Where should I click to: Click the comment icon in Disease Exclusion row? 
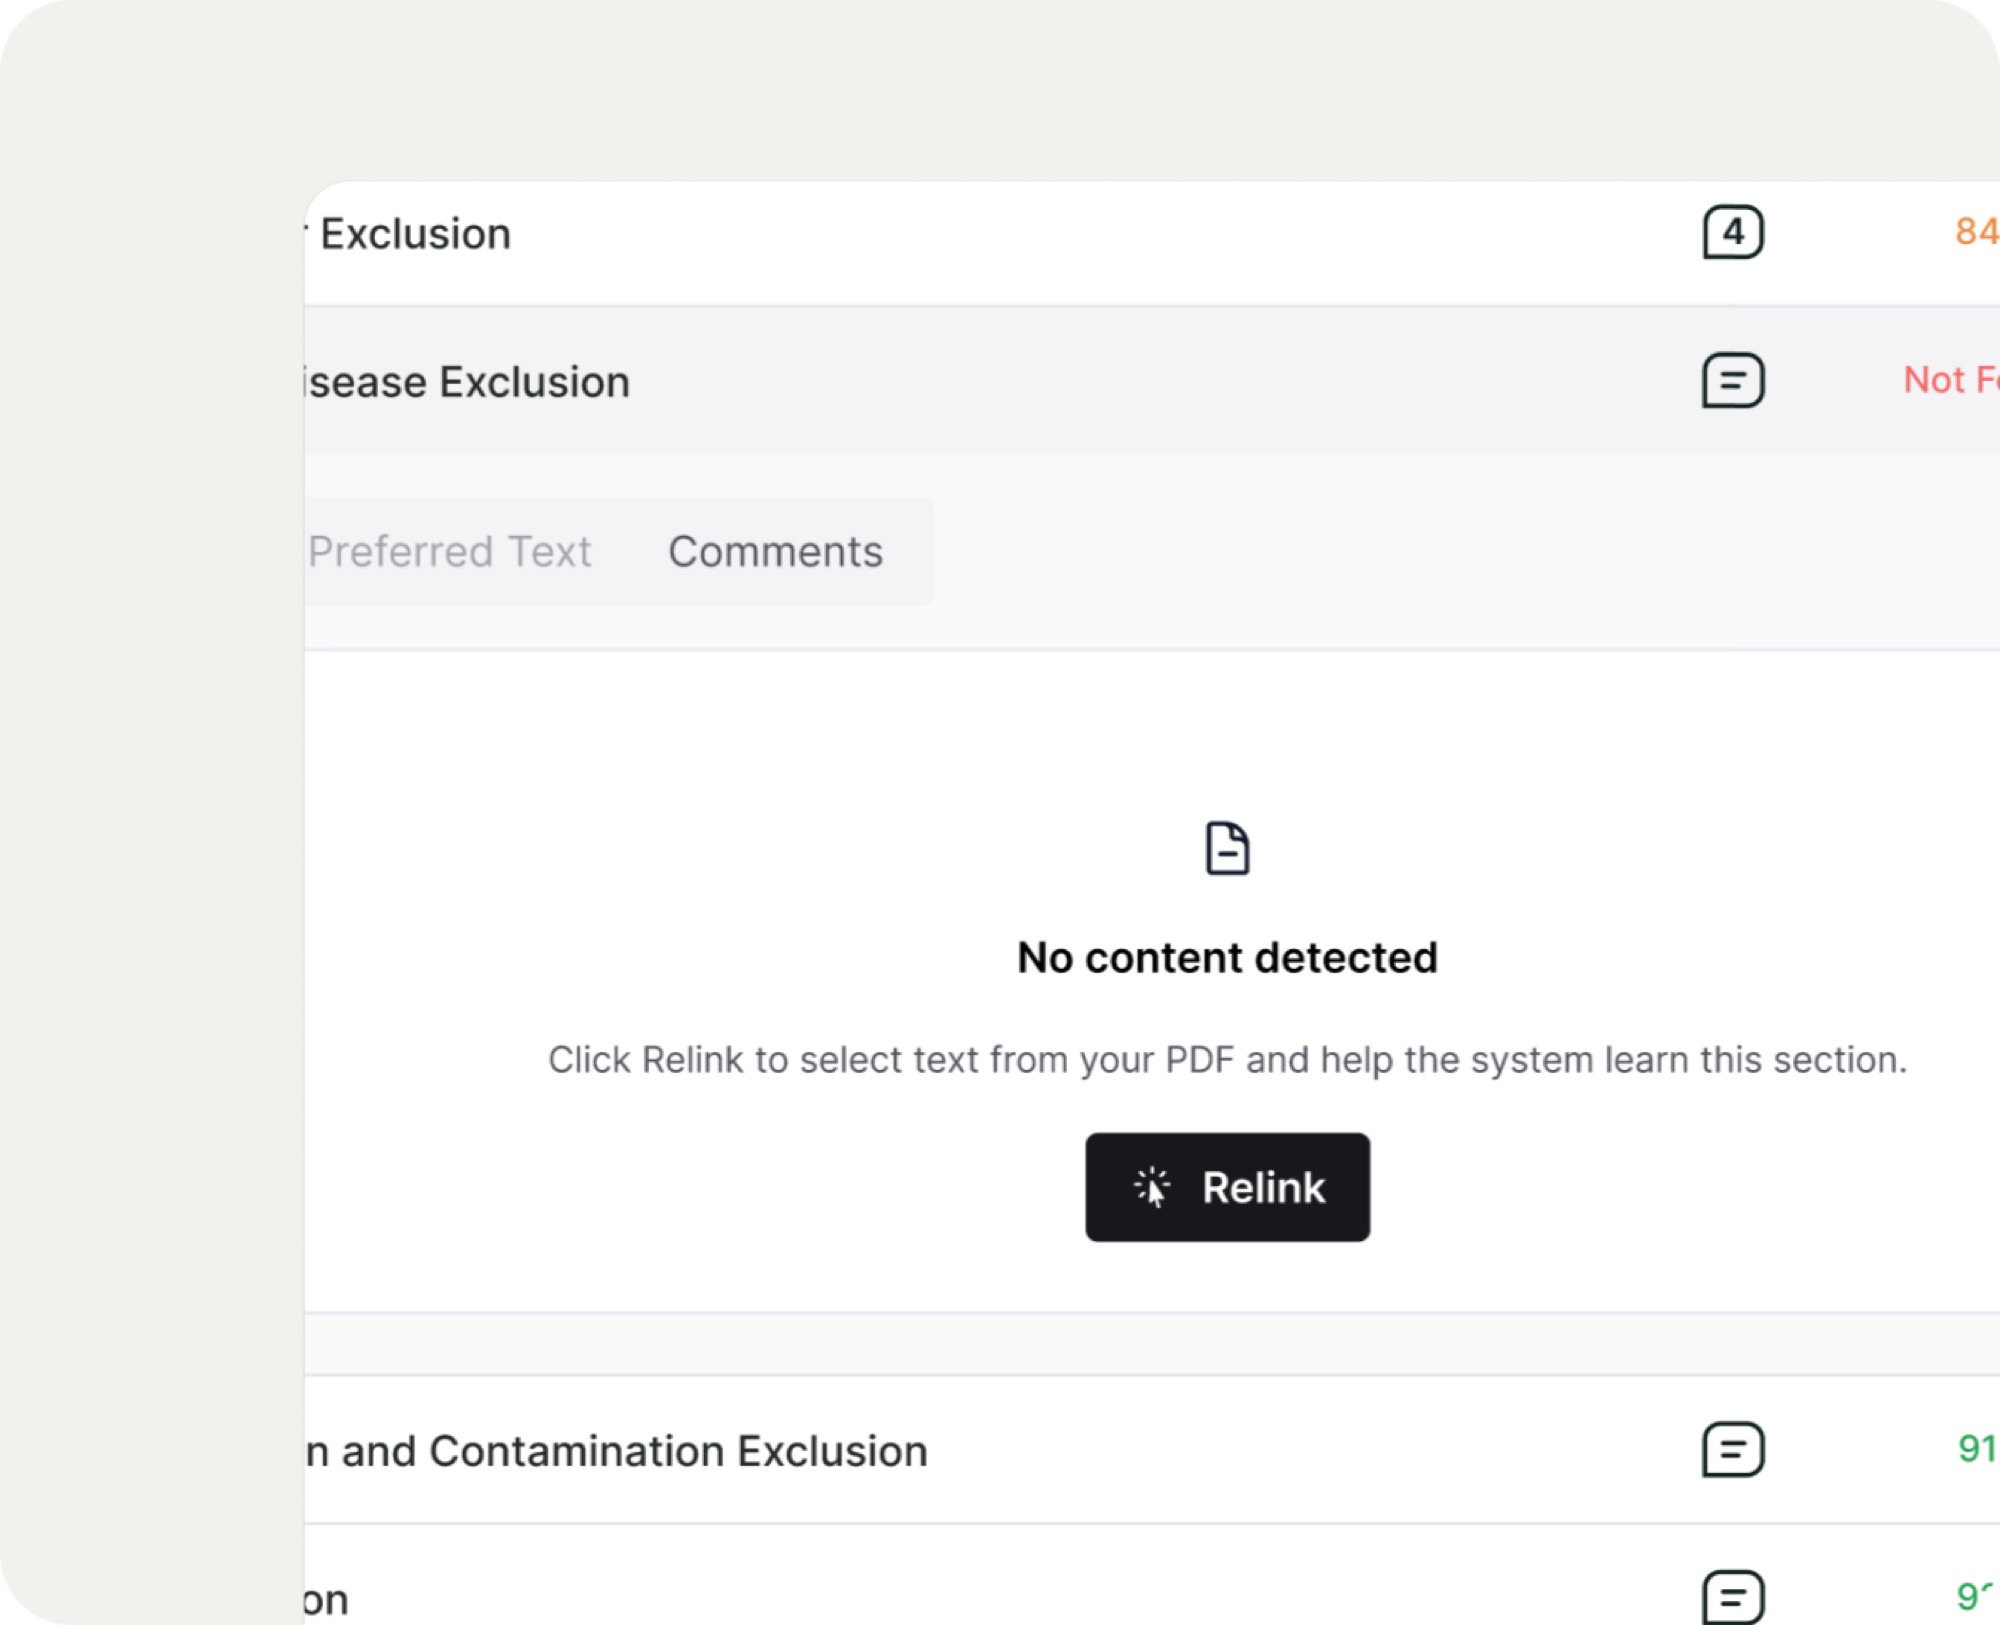(x=1733, y=380)
